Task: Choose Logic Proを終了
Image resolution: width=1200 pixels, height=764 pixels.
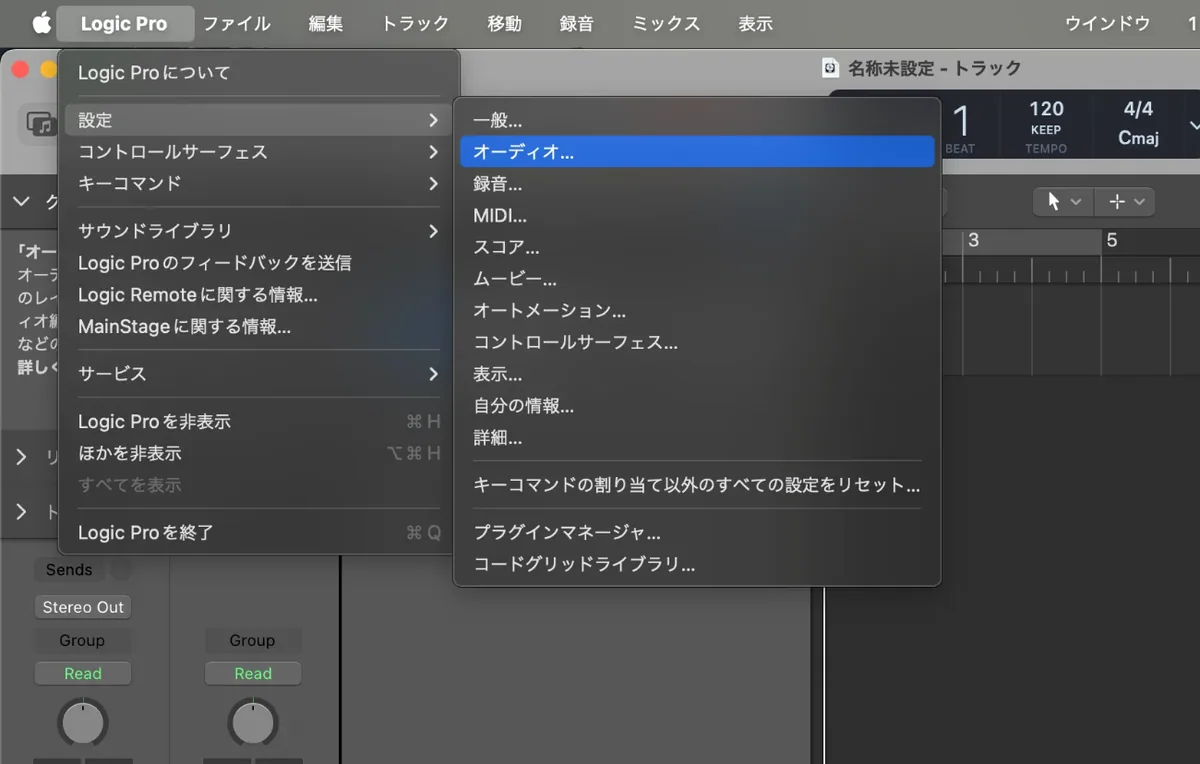Action: (259, 533)
